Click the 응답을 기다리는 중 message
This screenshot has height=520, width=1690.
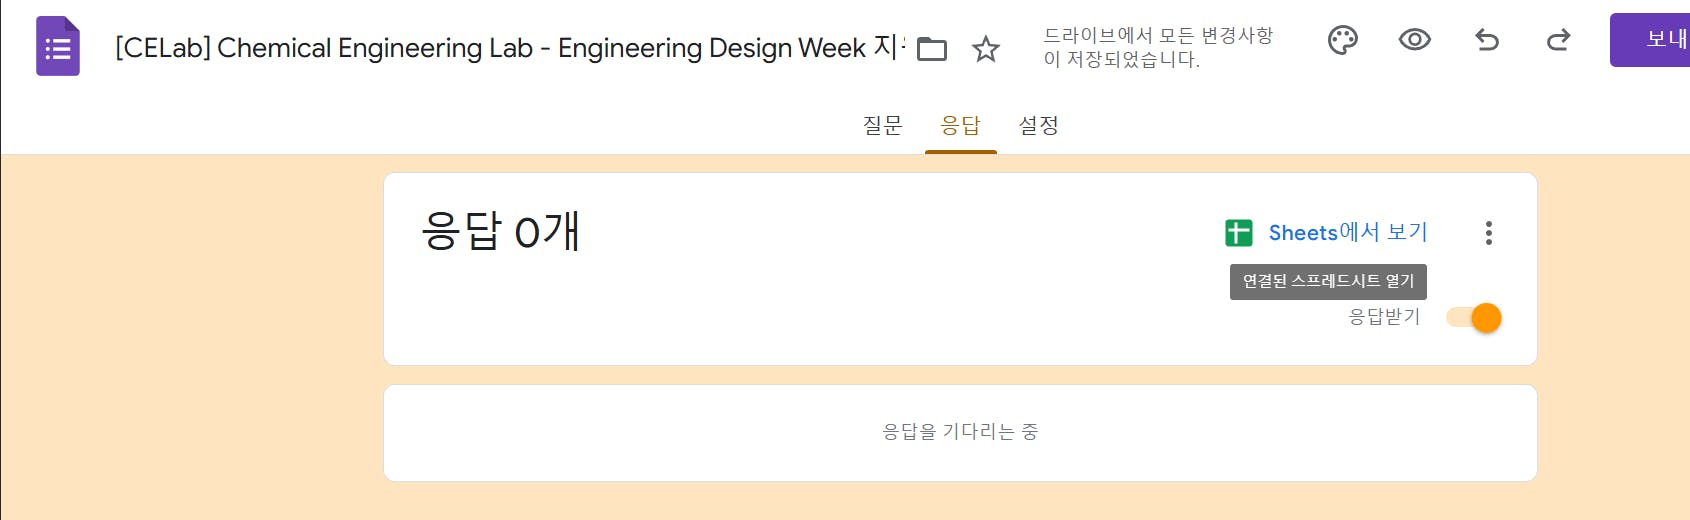click(960, 431)
